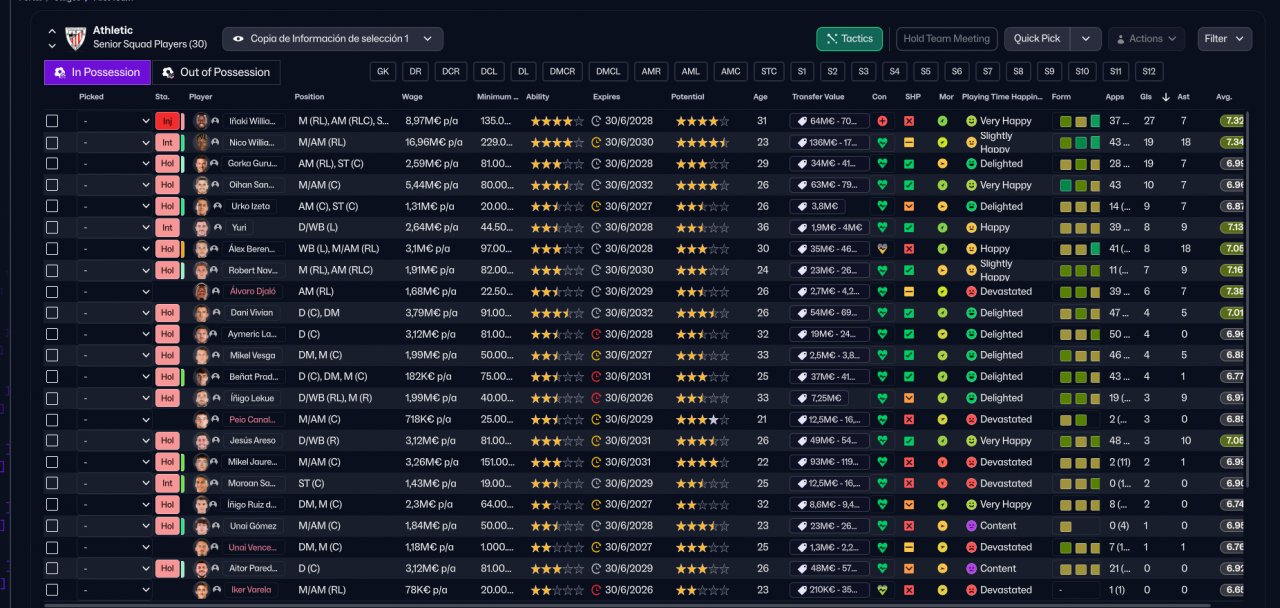Open Picked dropdown for Urko Izeta
The height and width of the screenshot is (608, 1280).
[115, 206]
